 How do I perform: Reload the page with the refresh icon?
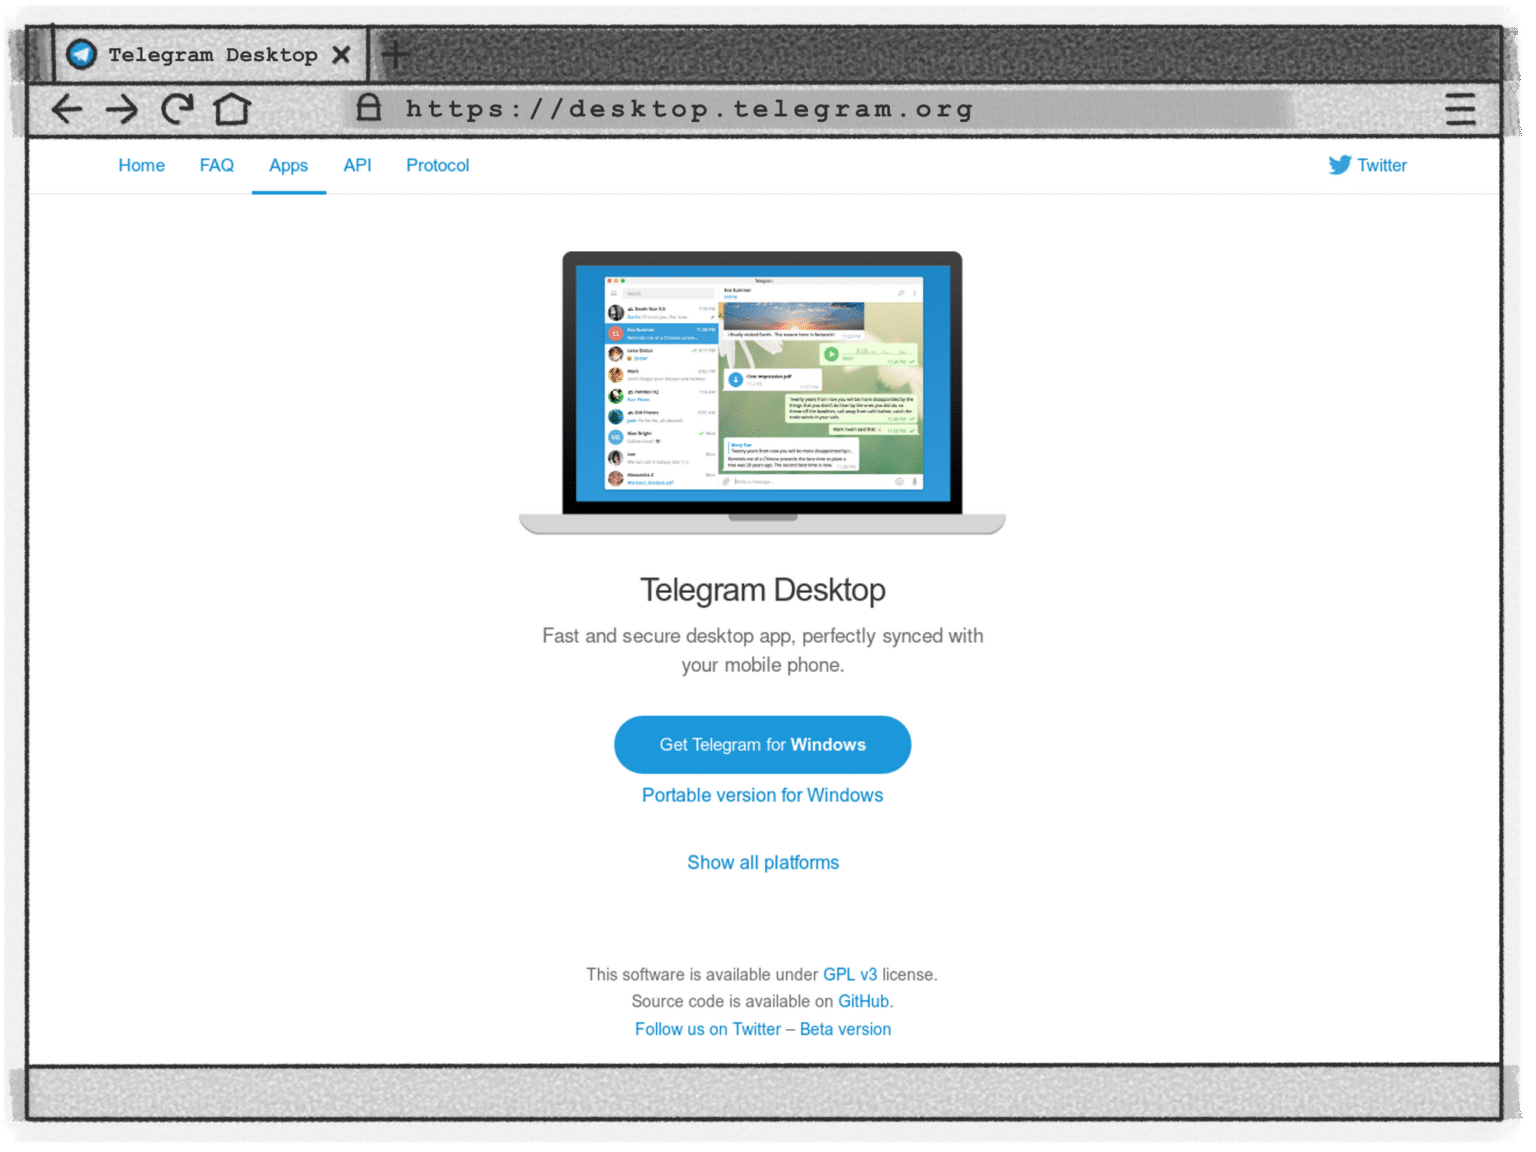pos(177,109)
